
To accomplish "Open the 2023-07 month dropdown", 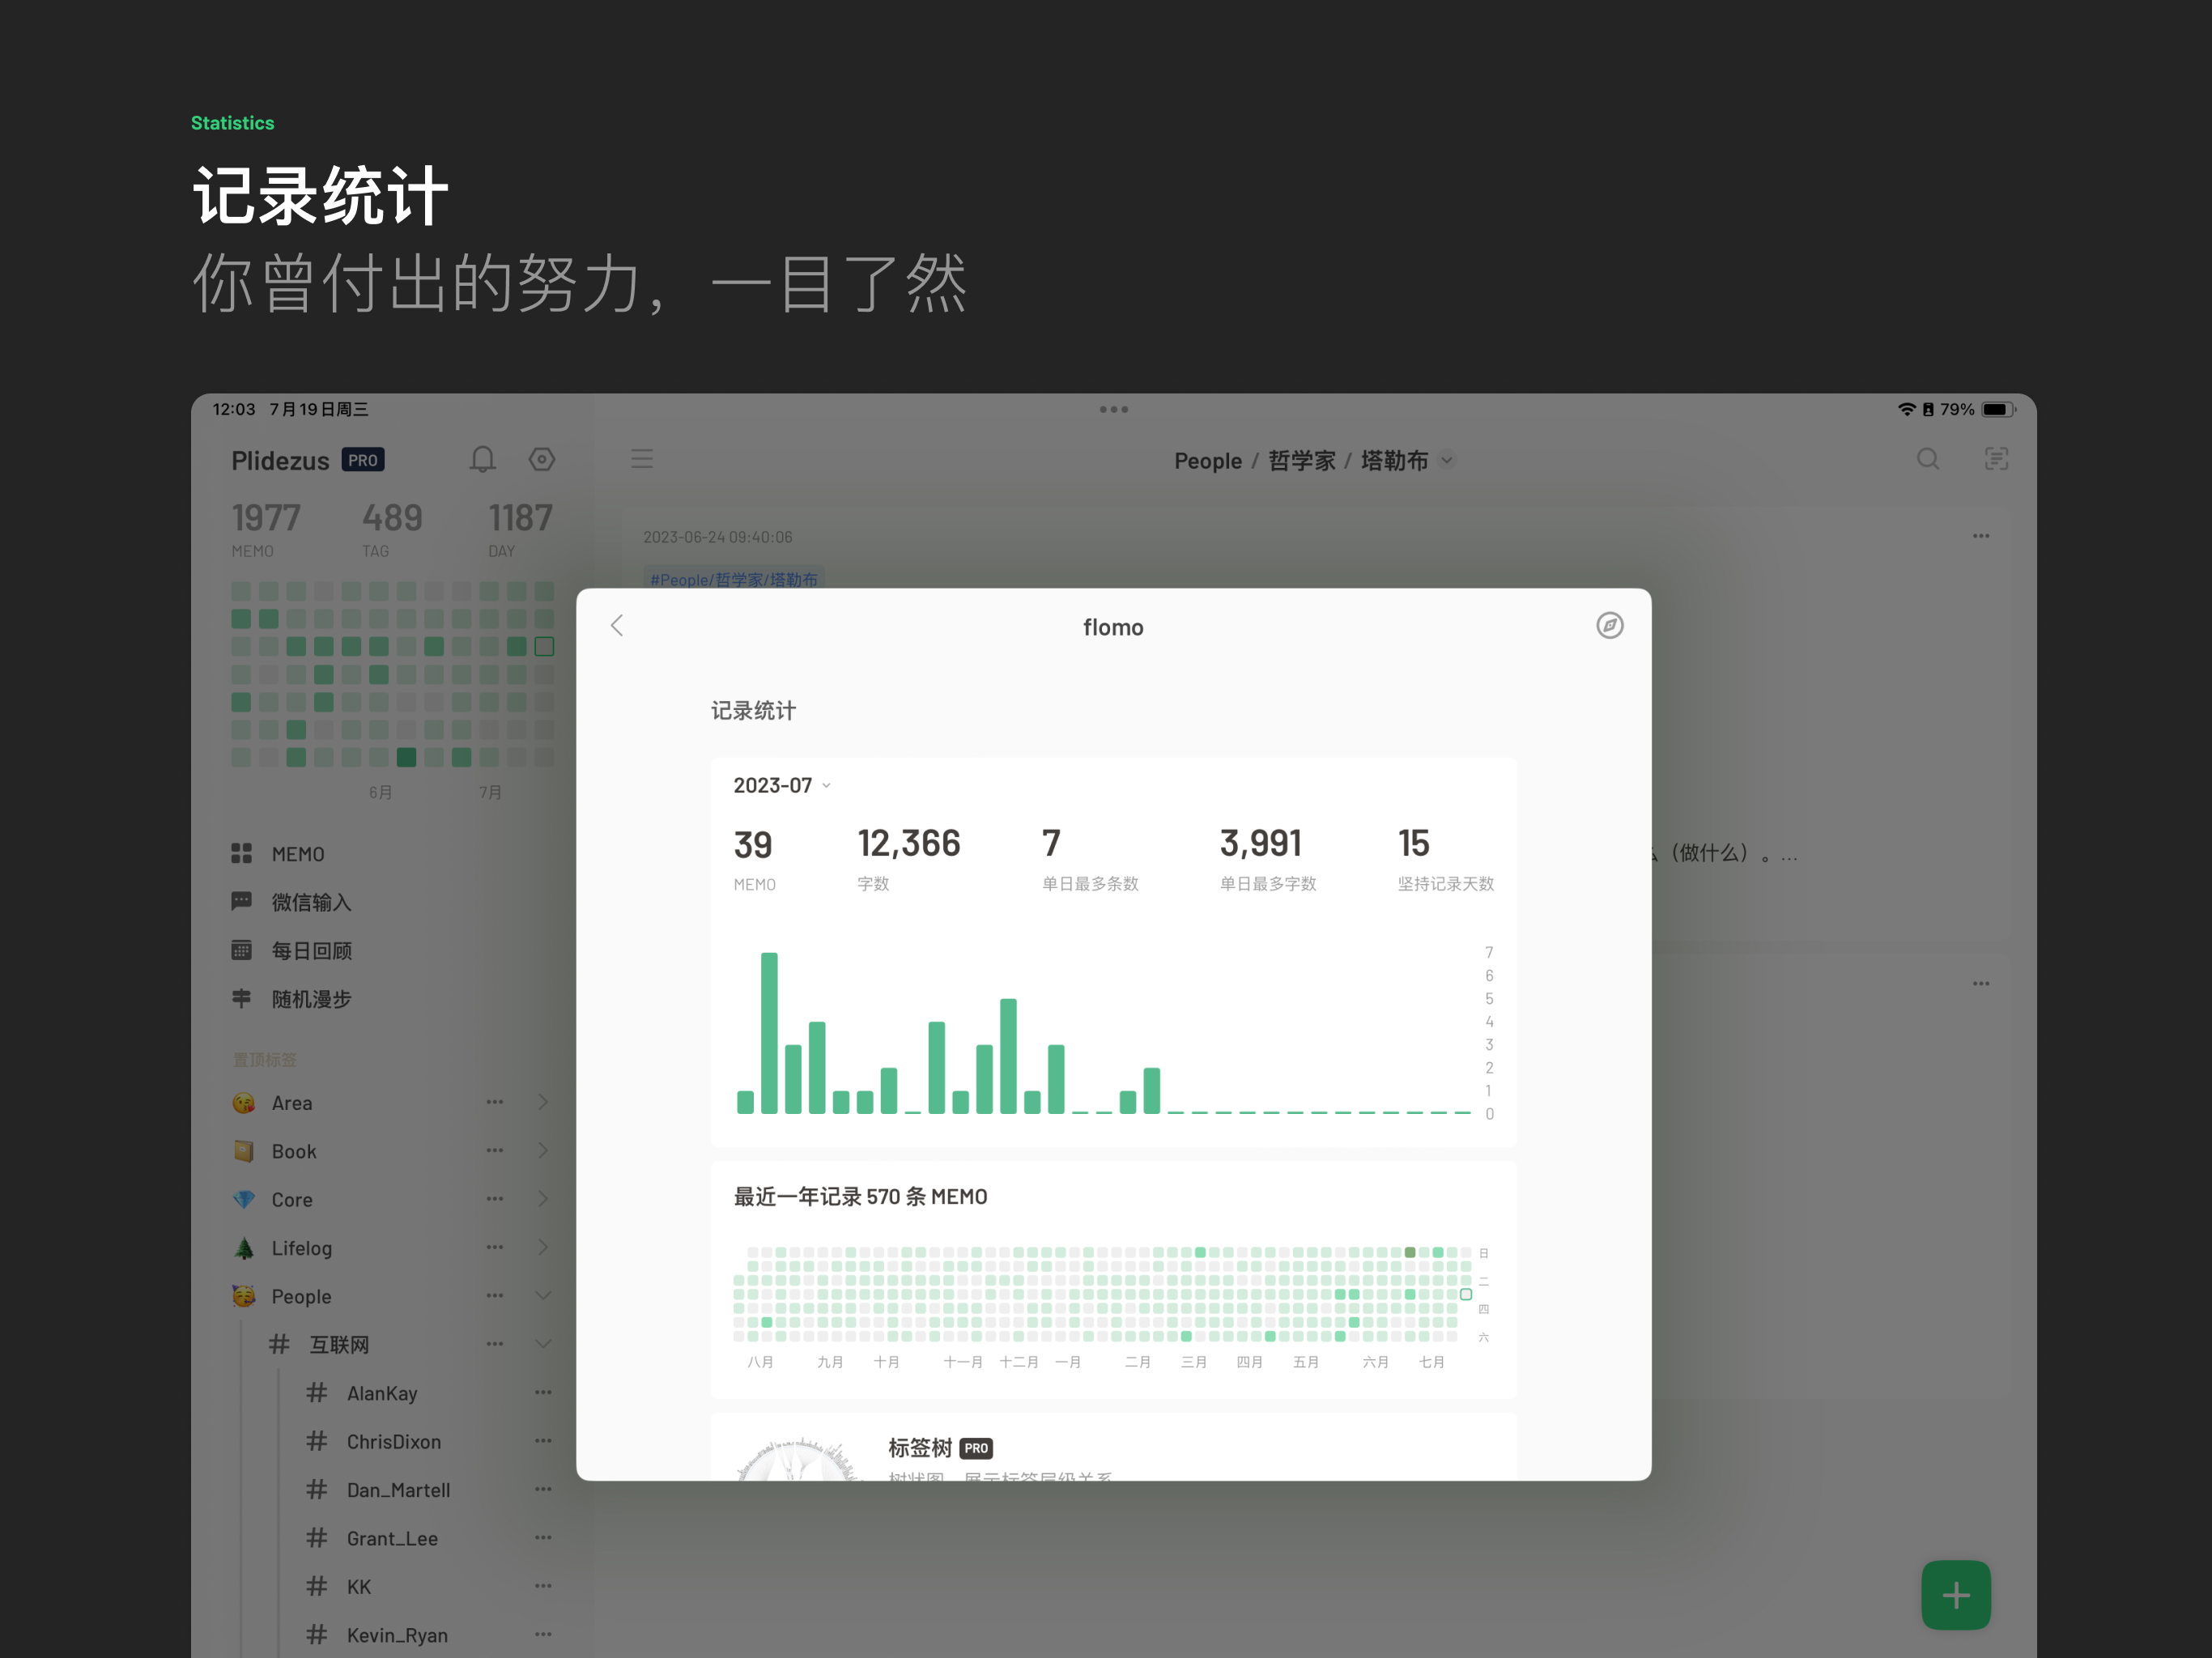I will pyautogui.click(x=780, y=786).
